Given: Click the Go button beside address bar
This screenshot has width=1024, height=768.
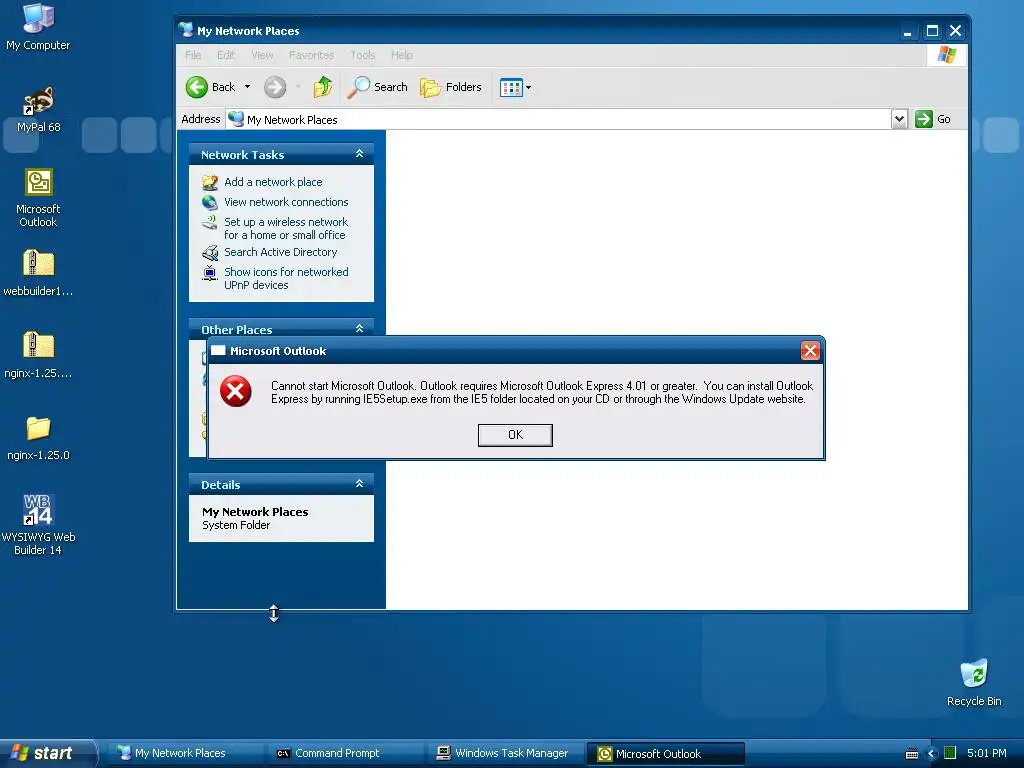Looking at the screenshot, I should (x=933, y=119).
